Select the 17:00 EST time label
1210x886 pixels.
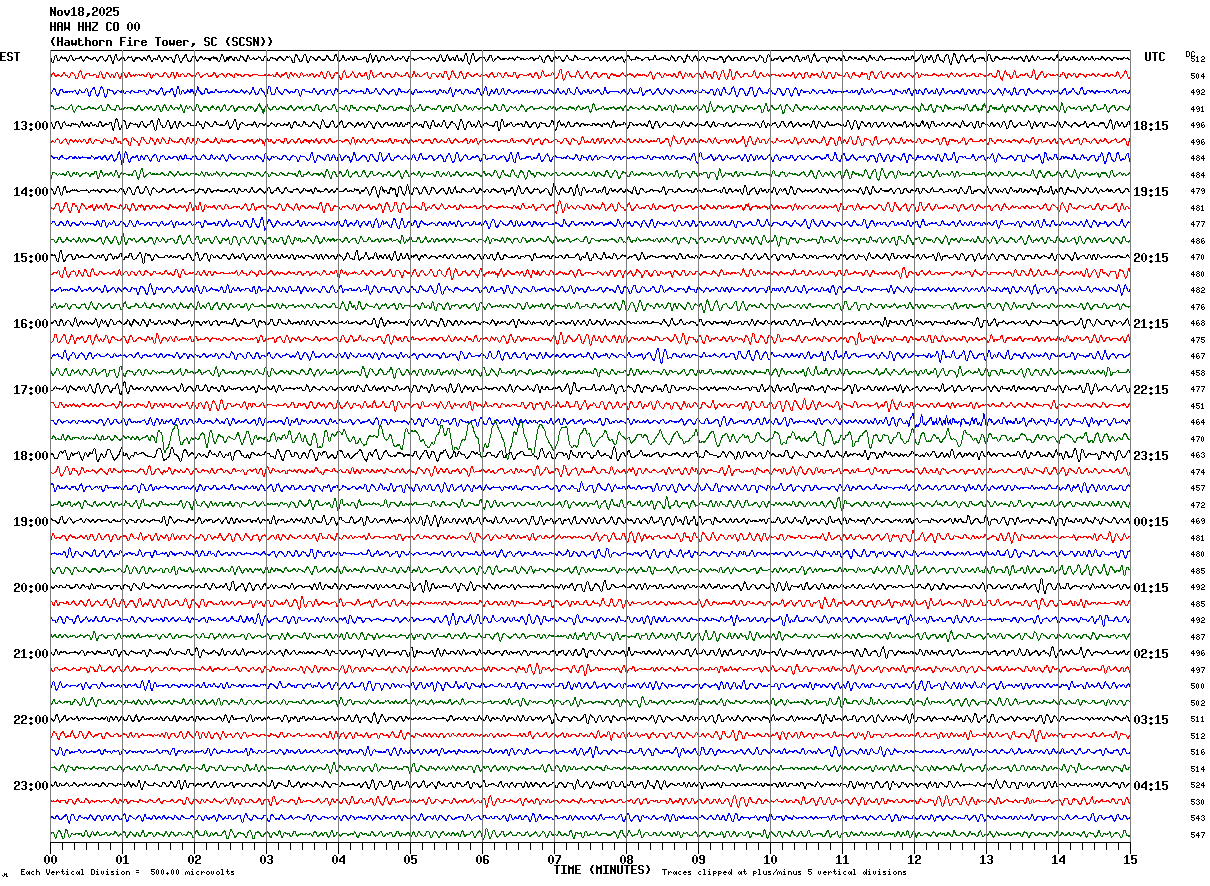click(x=30, y=390)
